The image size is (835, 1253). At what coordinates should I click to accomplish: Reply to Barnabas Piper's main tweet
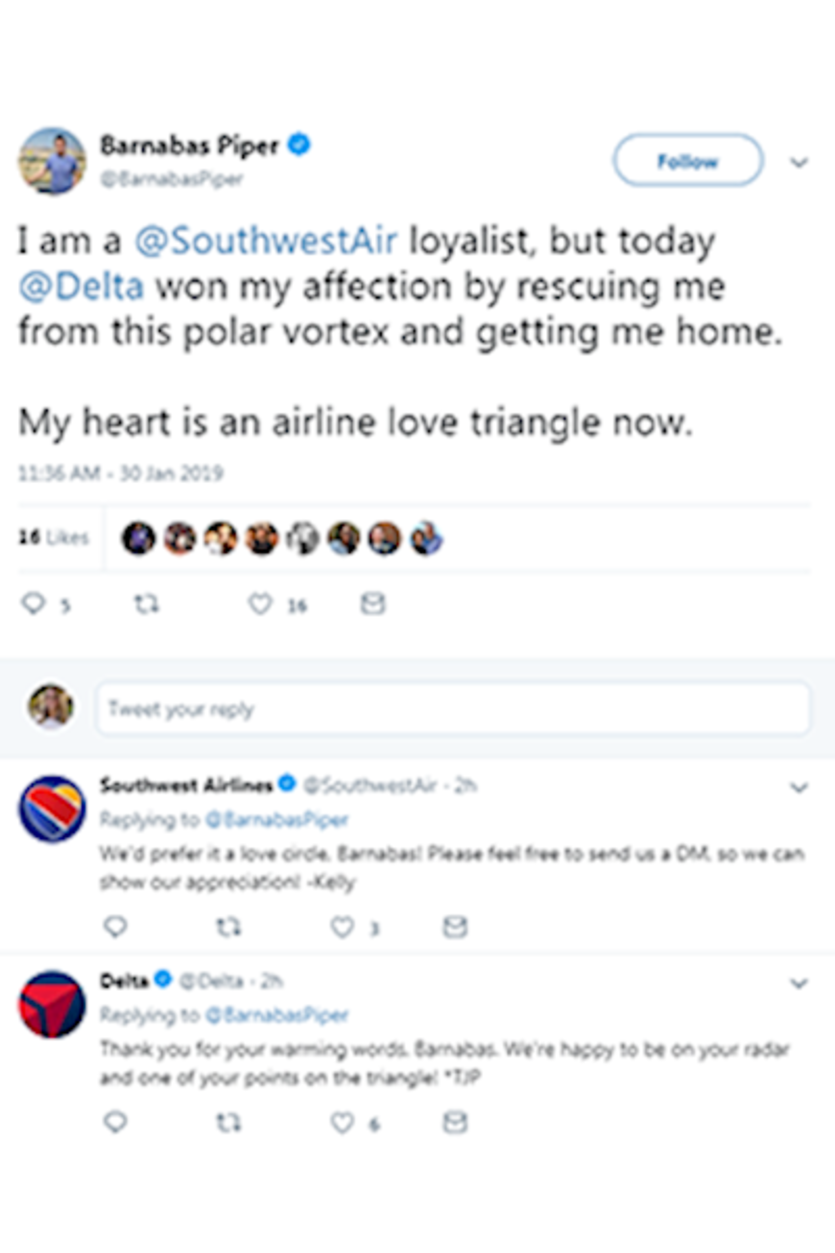34,604
